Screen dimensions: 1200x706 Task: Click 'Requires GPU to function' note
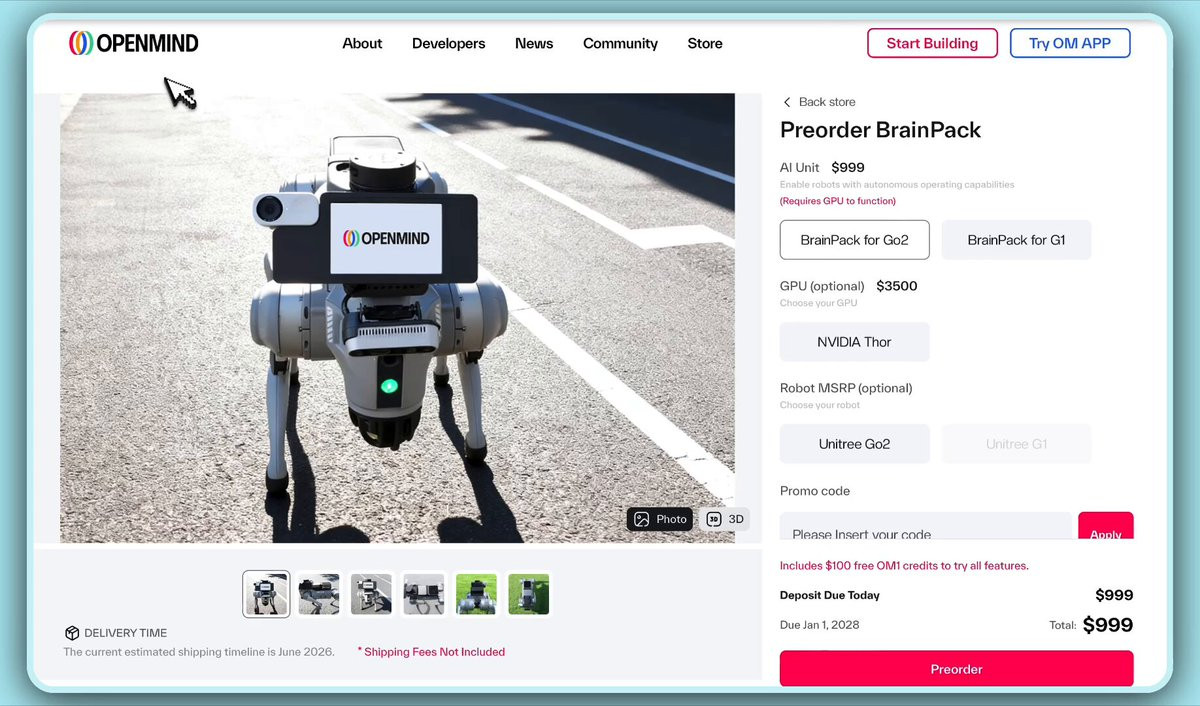click(838, 201)
